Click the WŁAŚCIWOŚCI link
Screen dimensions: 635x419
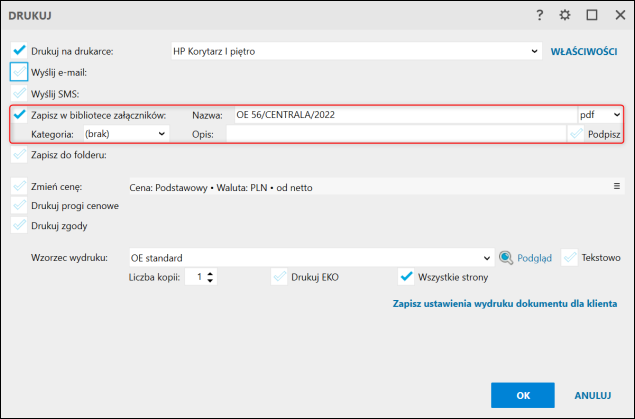[x=584, y=50]
